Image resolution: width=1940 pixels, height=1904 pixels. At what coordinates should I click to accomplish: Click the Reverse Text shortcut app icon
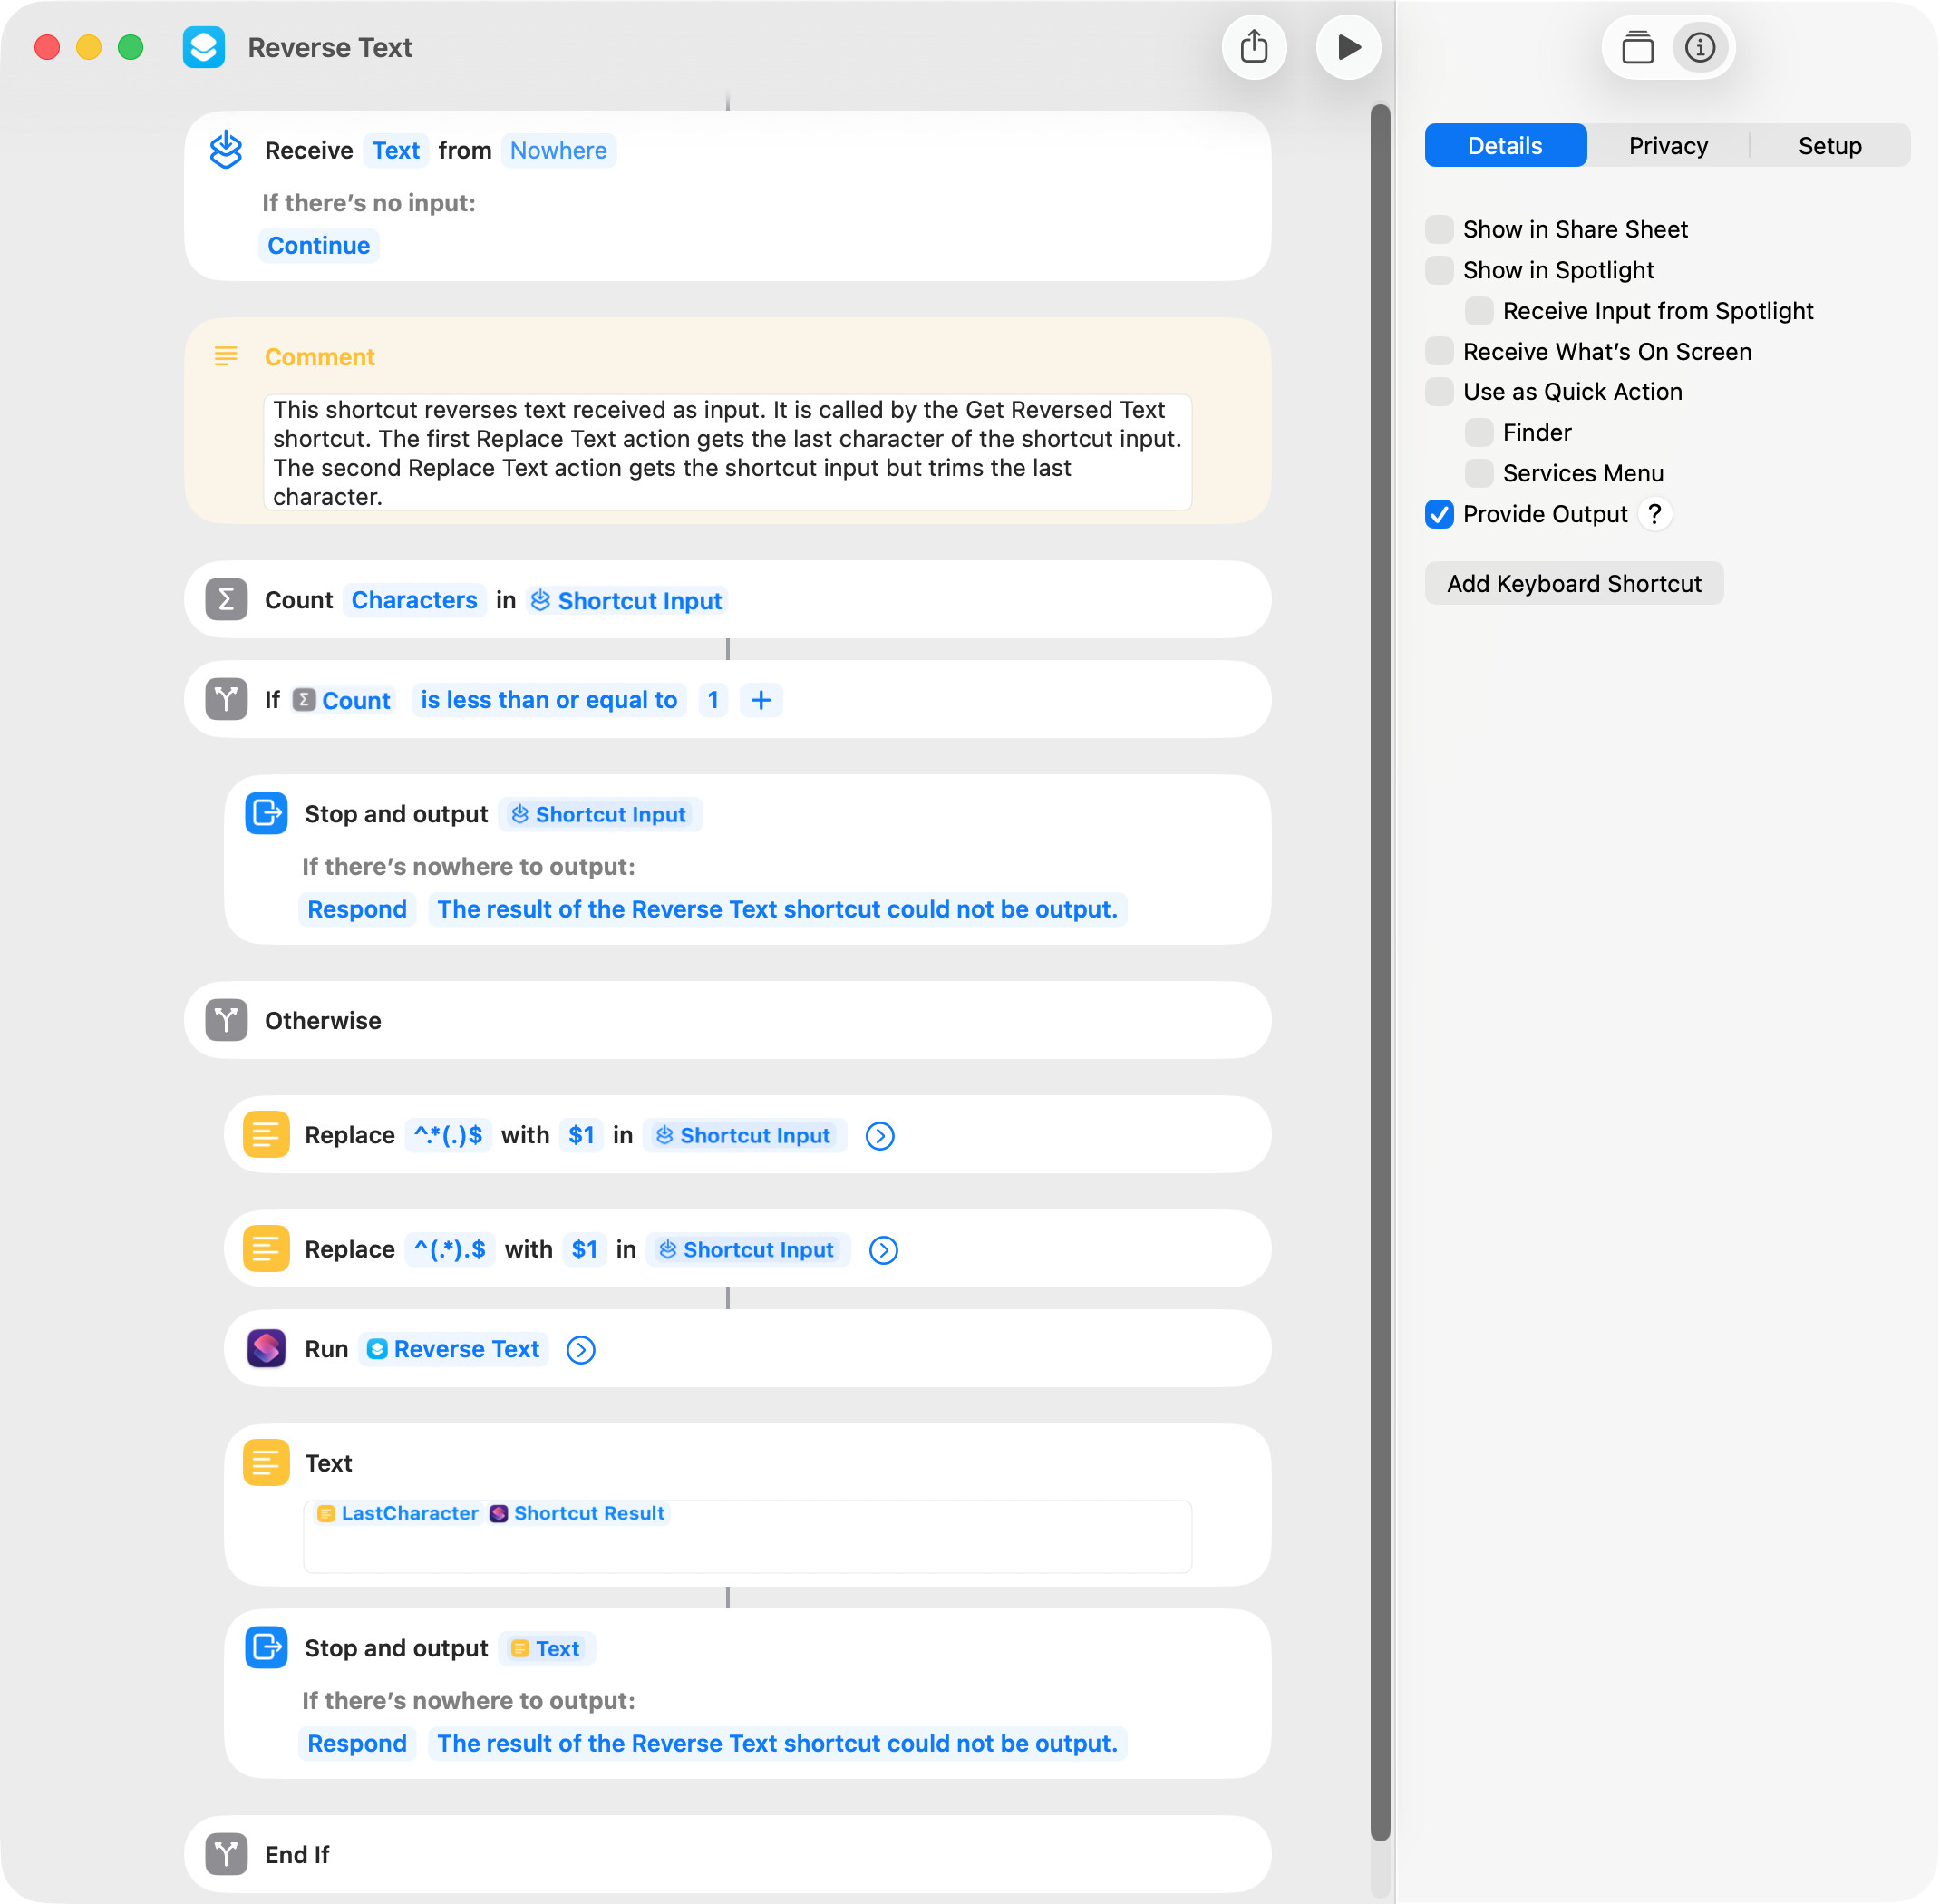tap(204, 47)
